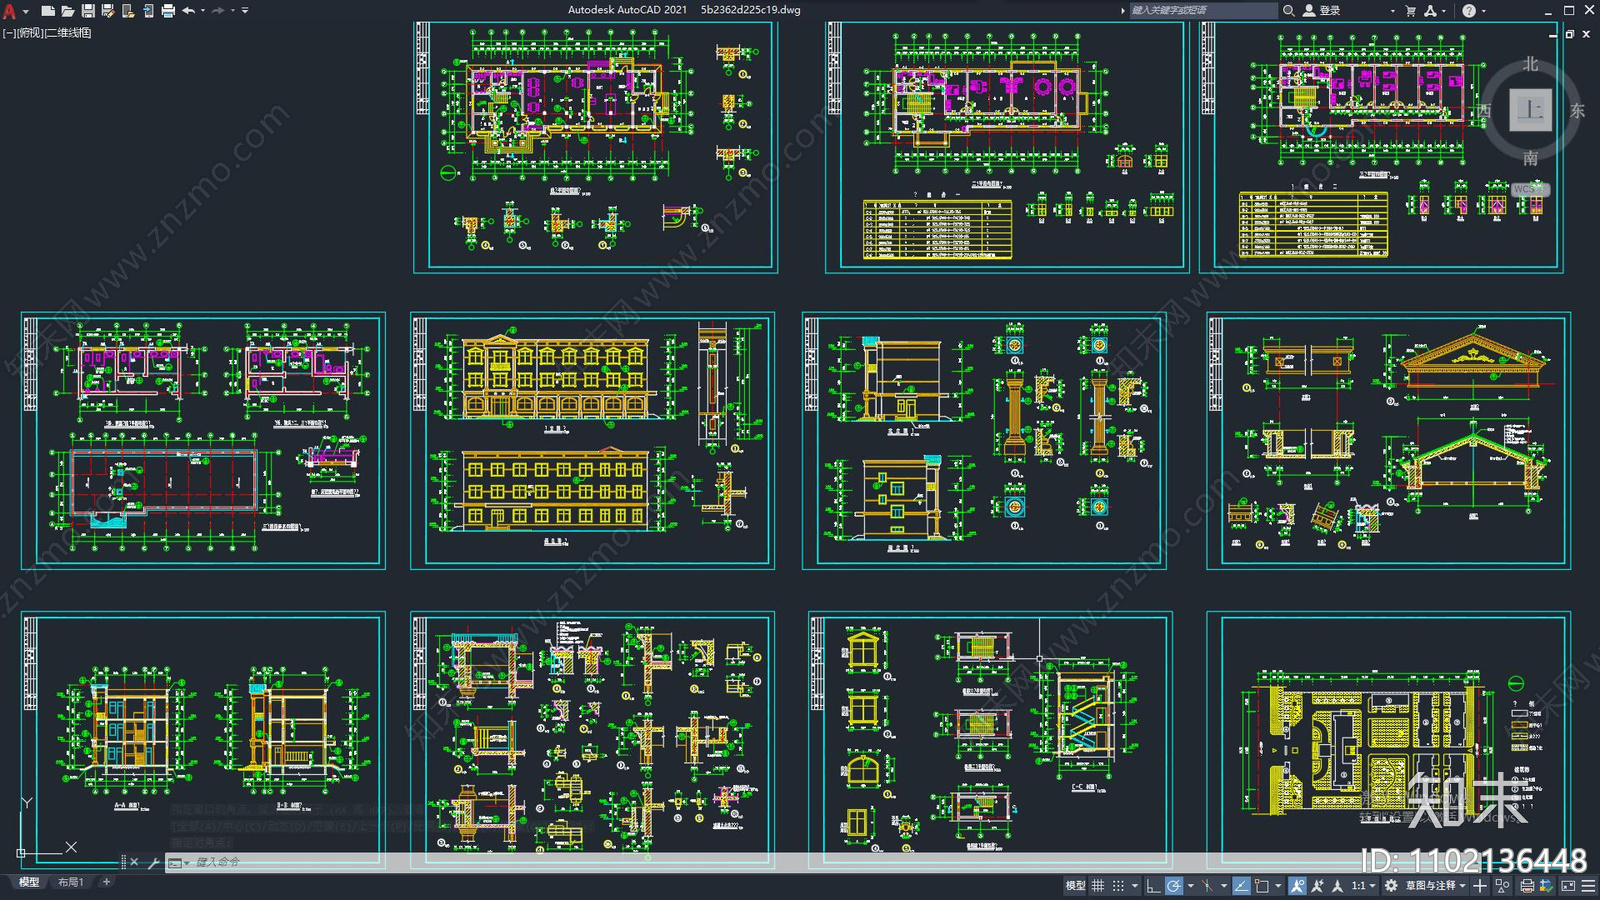Open workspace switching gear icon in status bar
This screenshot has width=1600, height=900.
click(1391, 886)
